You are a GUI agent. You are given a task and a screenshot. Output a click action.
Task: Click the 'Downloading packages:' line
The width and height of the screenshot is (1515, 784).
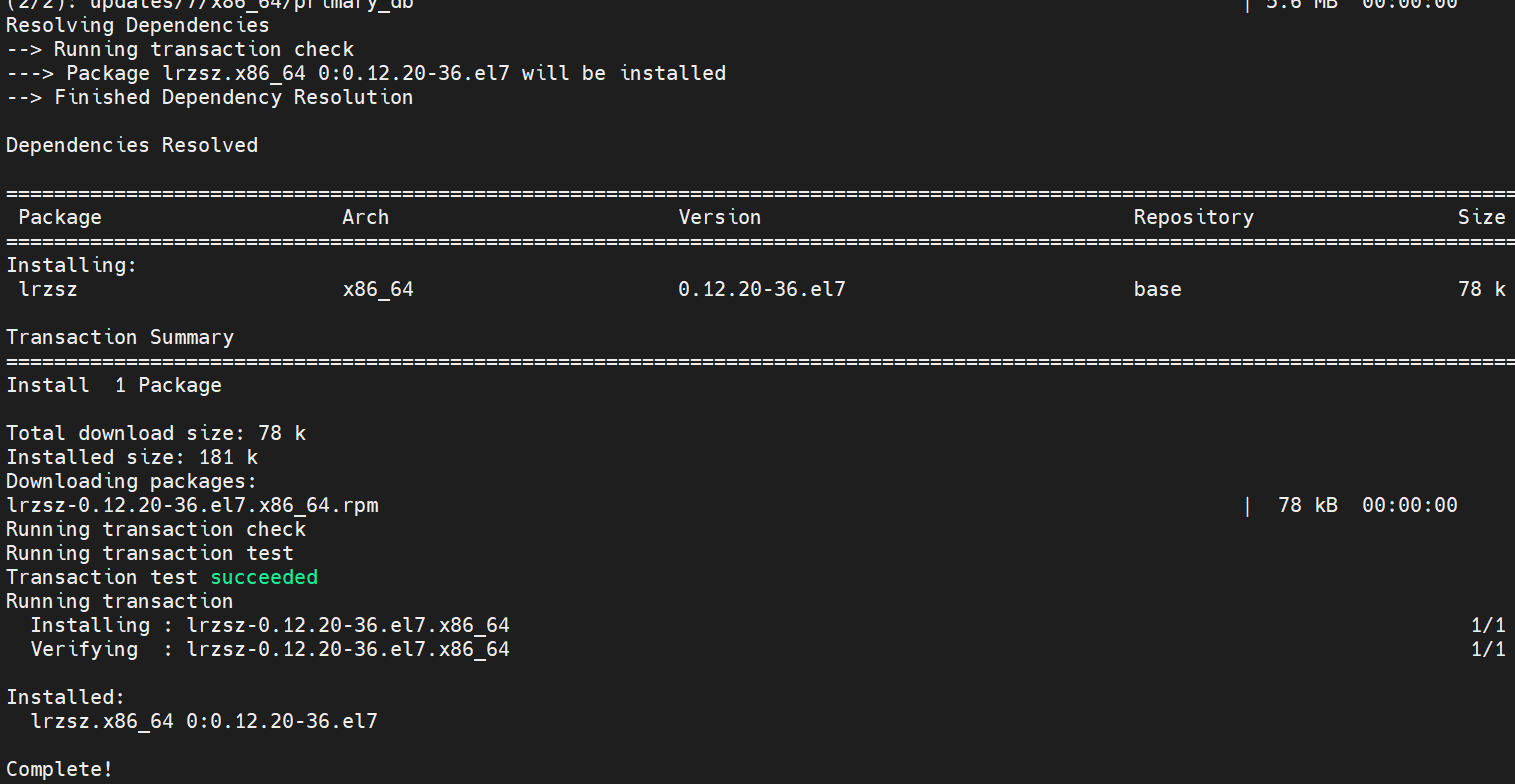[132, 481]
